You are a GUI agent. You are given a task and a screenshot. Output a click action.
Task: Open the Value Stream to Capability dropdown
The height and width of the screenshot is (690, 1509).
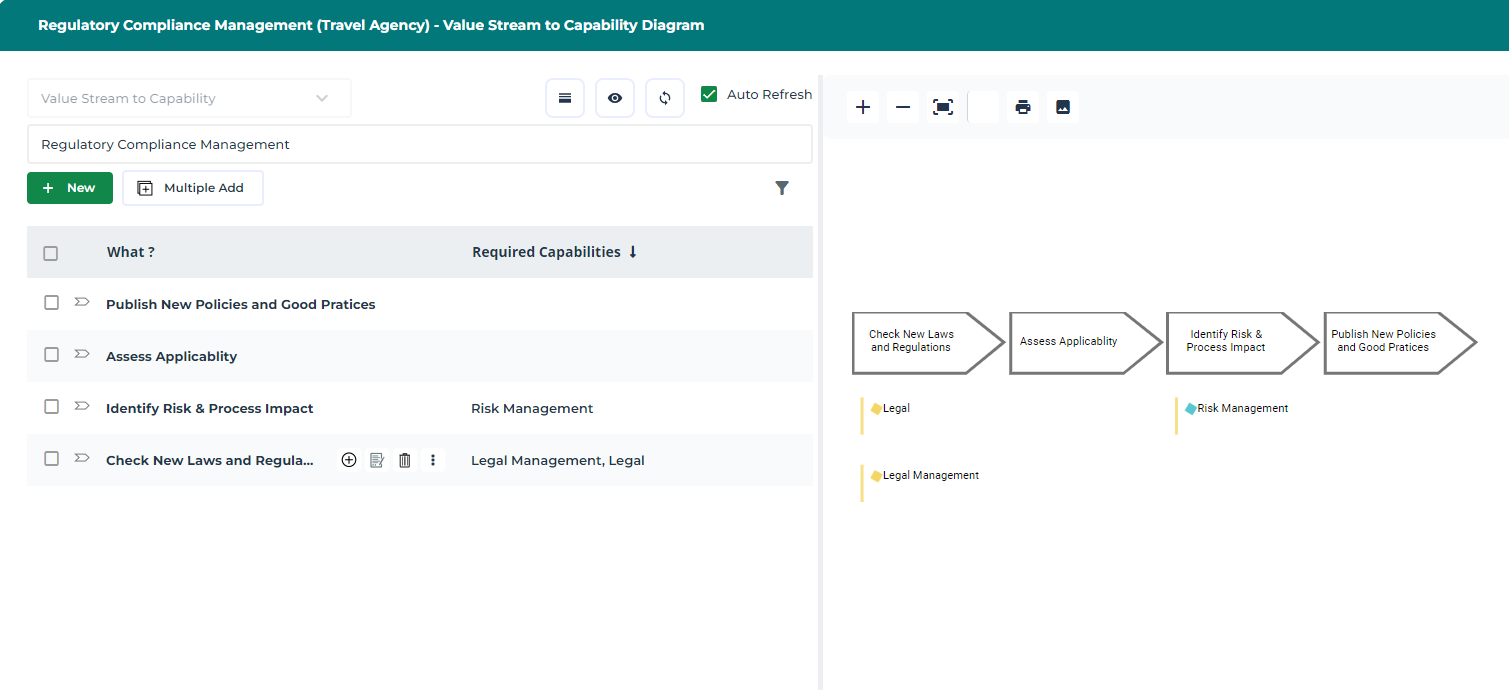(189, 98)
